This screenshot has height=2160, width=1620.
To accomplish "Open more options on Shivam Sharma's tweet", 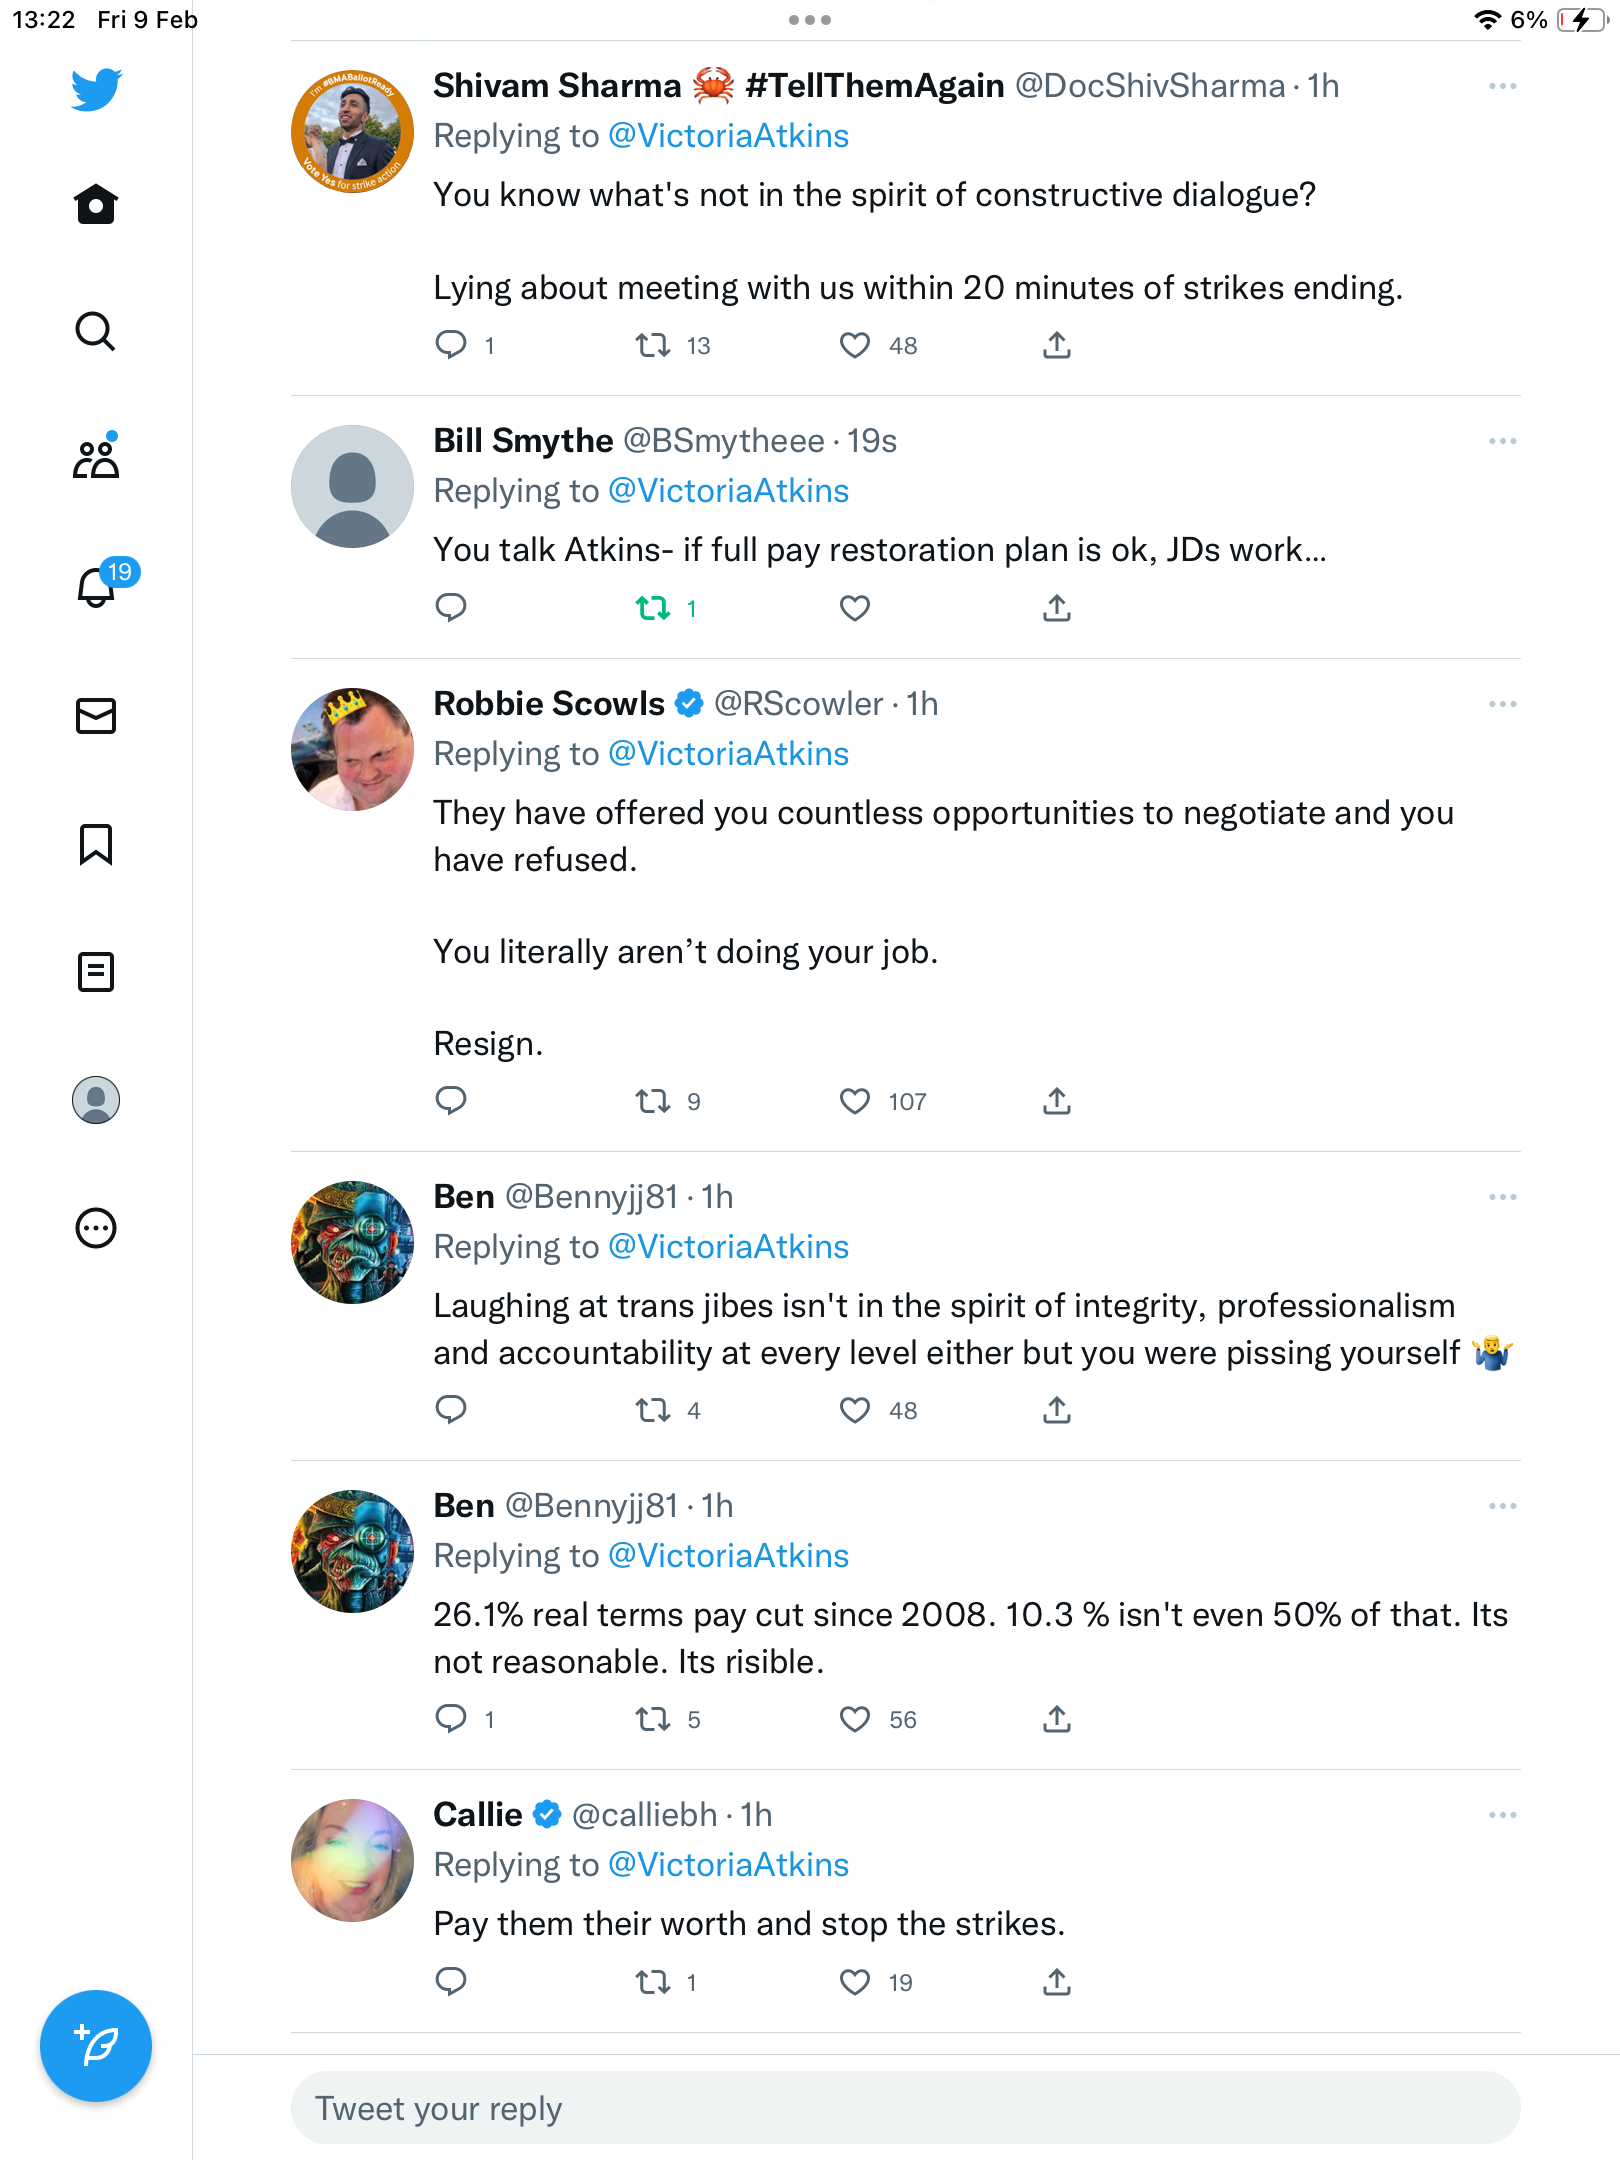I will [1502, 87].
